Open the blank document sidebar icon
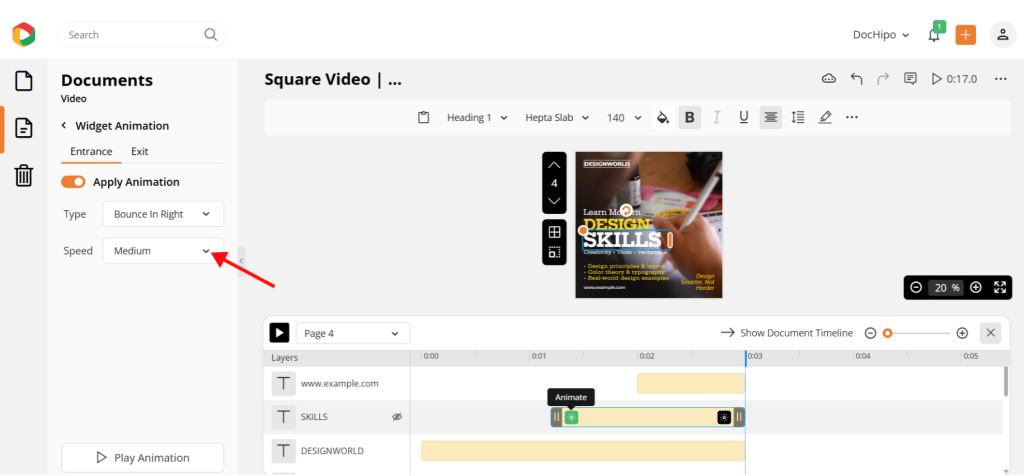This screenshot has height=476, width=1024. [x=24, y=82]
